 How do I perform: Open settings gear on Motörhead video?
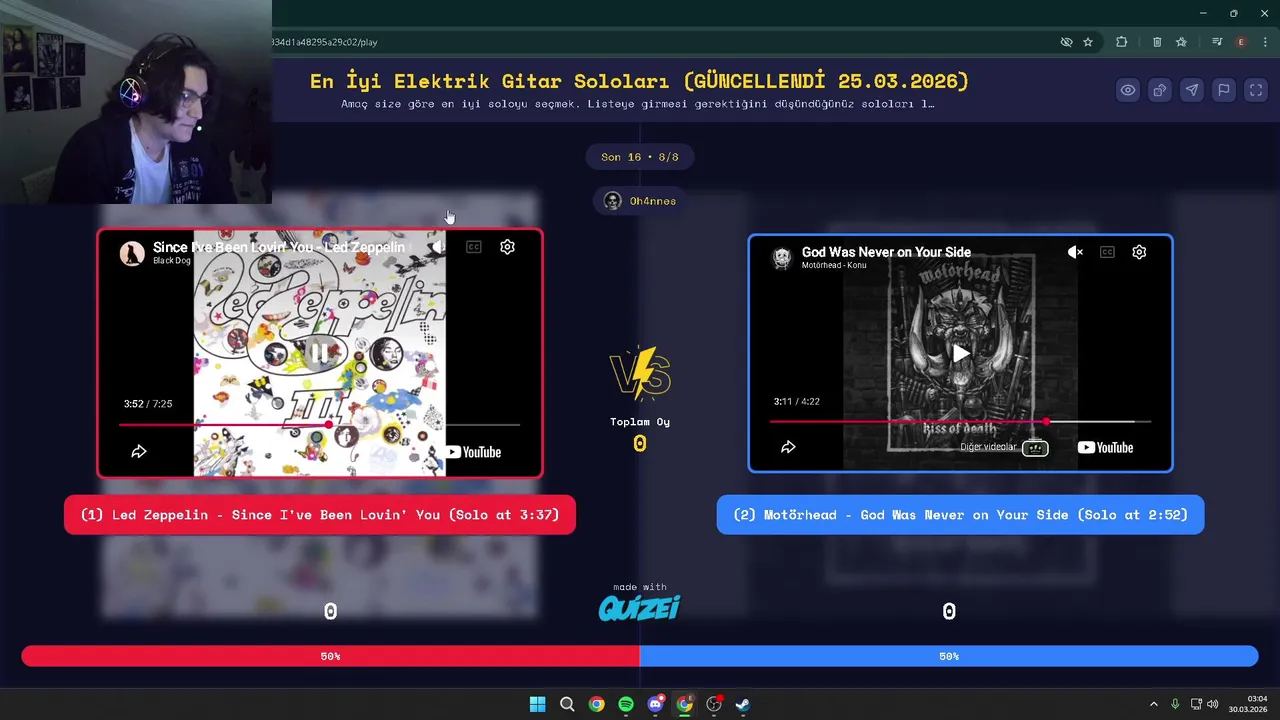(x=1139, y=252)
